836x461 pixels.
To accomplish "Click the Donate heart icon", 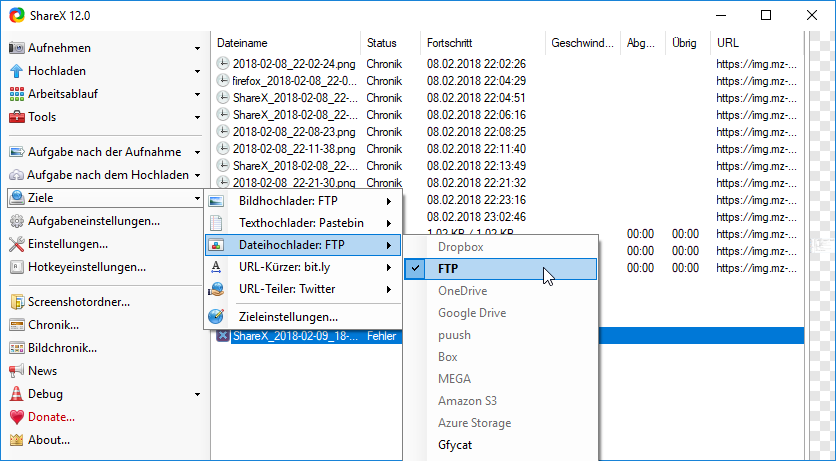I will pyautogui.click(x=17, y=417).
